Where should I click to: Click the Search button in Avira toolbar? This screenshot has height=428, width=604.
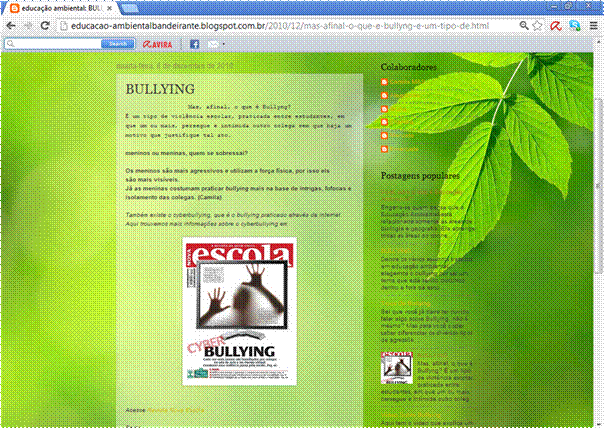[117, 44]
